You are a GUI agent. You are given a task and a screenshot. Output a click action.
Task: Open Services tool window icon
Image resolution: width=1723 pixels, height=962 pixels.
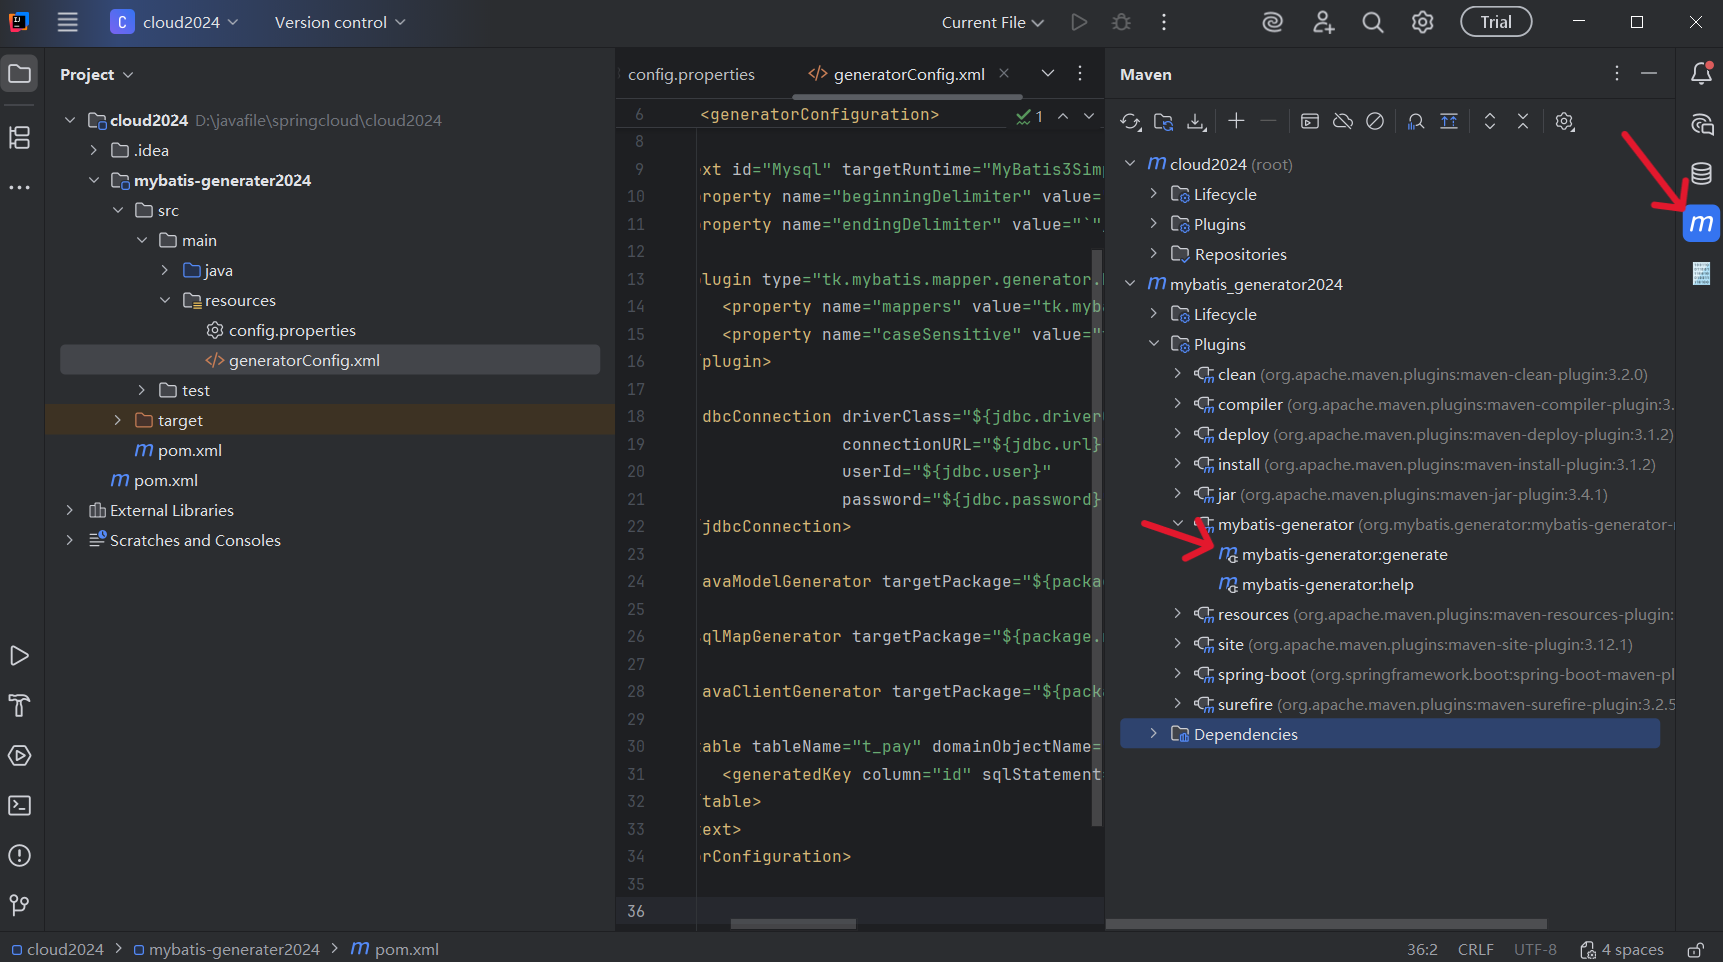[x=19, y=756]
